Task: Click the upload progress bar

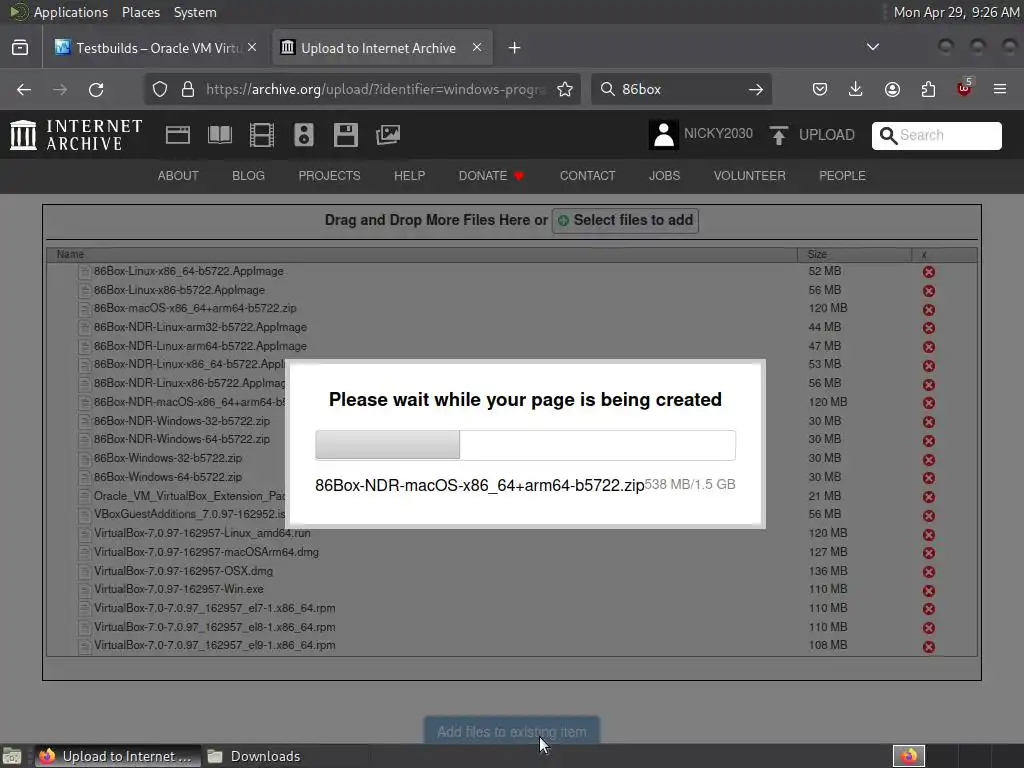Action: [525, 445]
